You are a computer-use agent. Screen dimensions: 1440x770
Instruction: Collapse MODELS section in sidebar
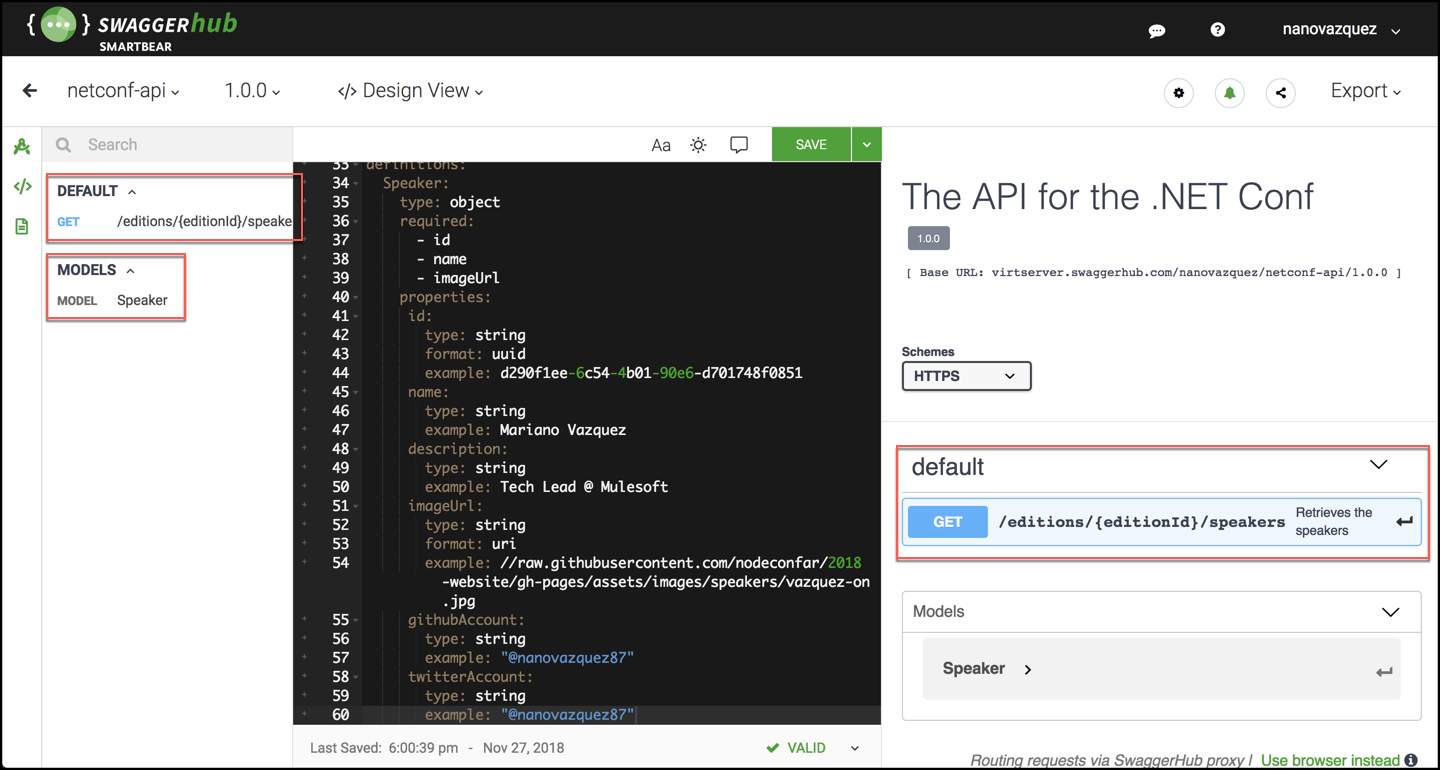pyautogui.click(x=130, y=270)
